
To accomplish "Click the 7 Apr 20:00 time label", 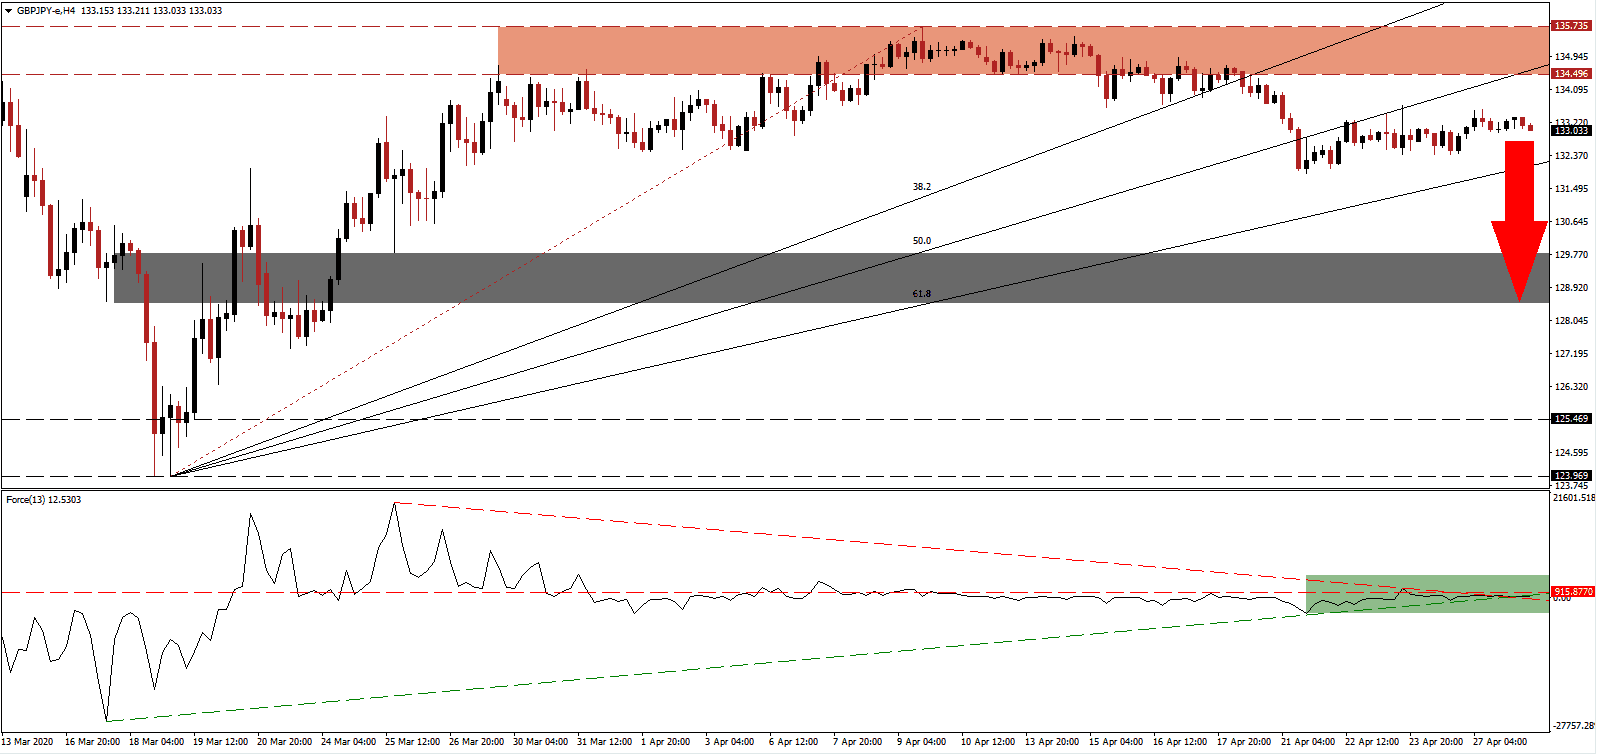I will tap(857, 742).
